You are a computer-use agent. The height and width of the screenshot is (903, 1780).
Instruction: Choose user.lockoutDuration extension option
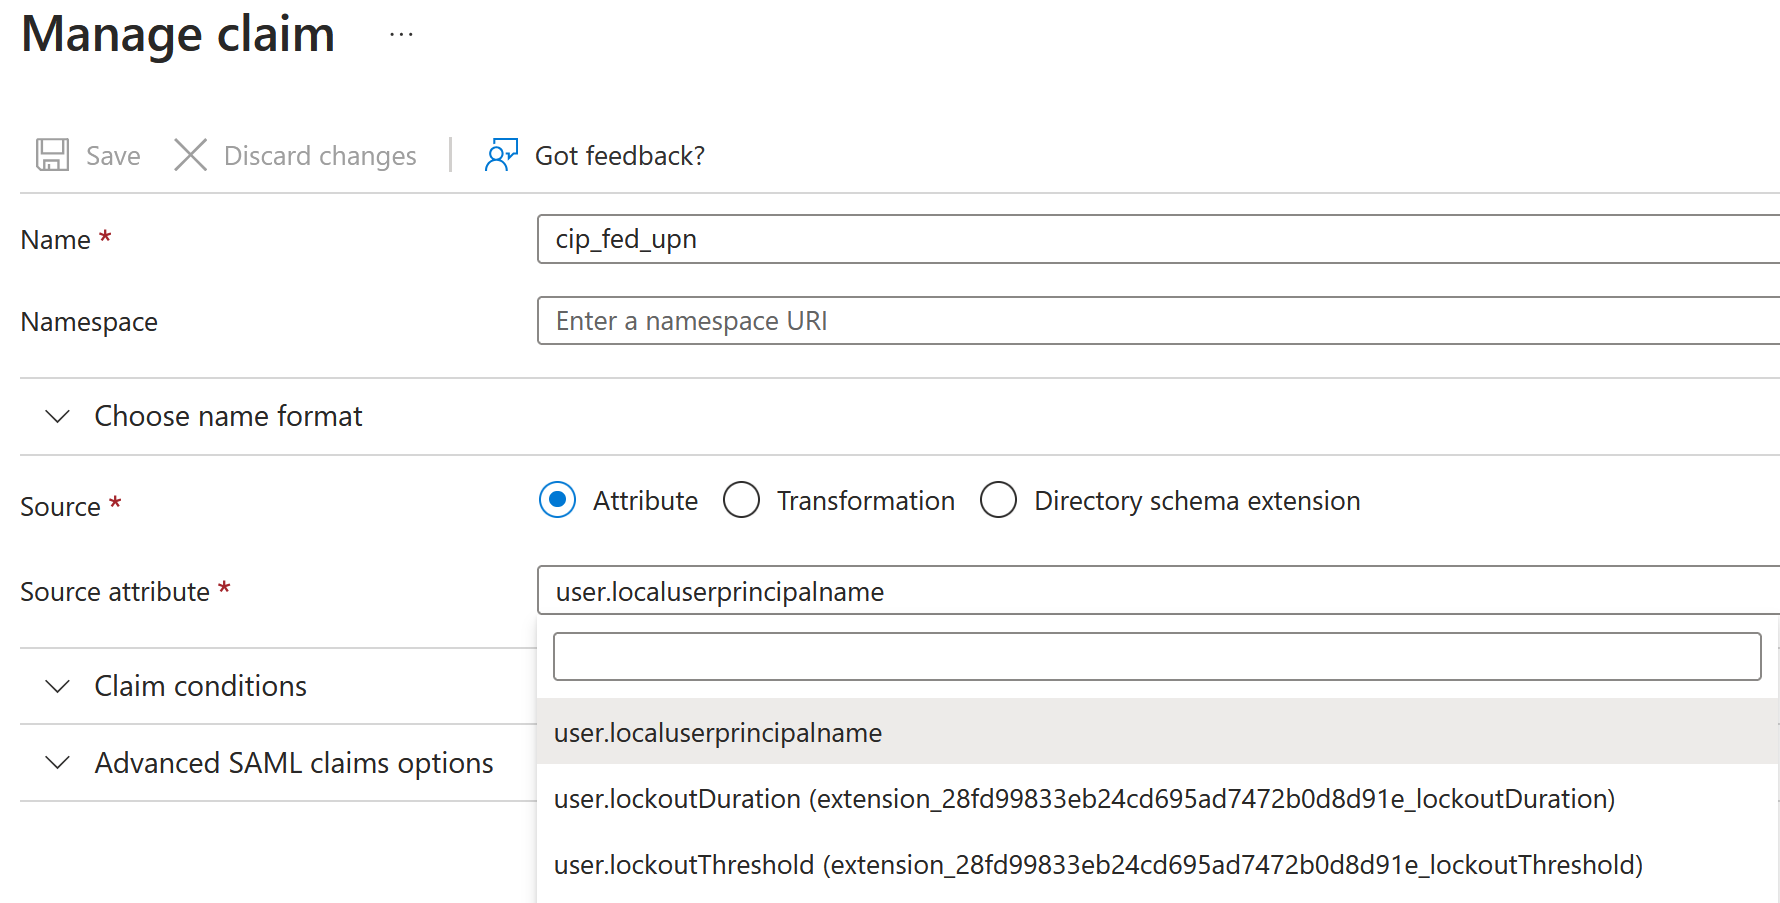[x=1084, y=799]
